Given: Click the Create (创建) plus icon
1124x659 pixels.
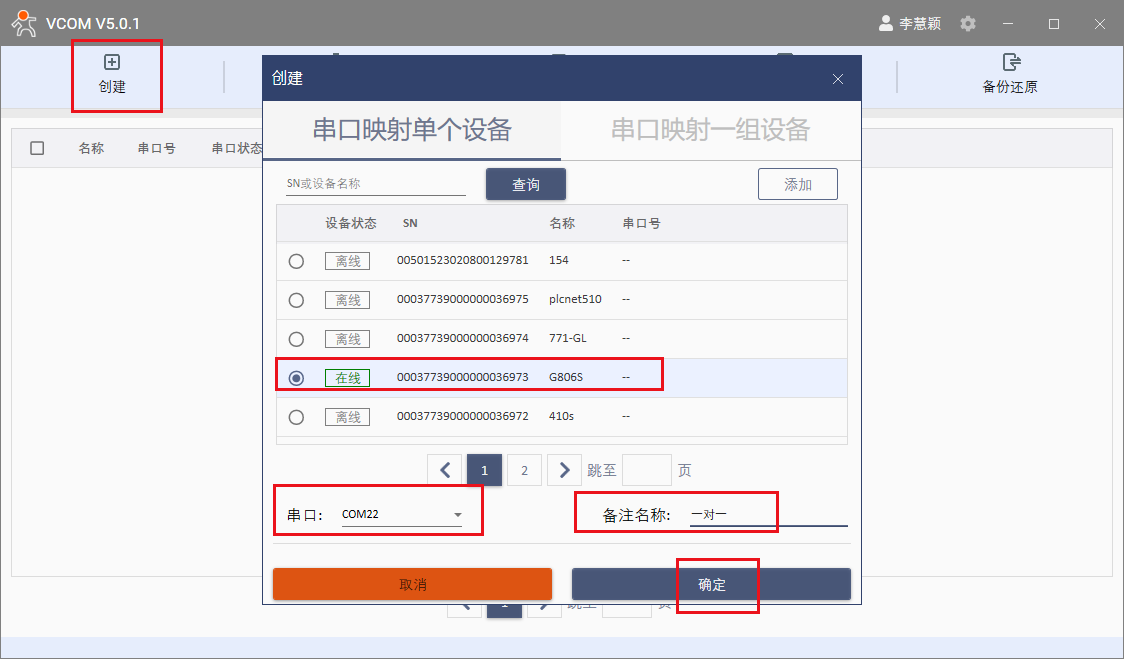Looking at the screenshot, I should click(112, 63).
